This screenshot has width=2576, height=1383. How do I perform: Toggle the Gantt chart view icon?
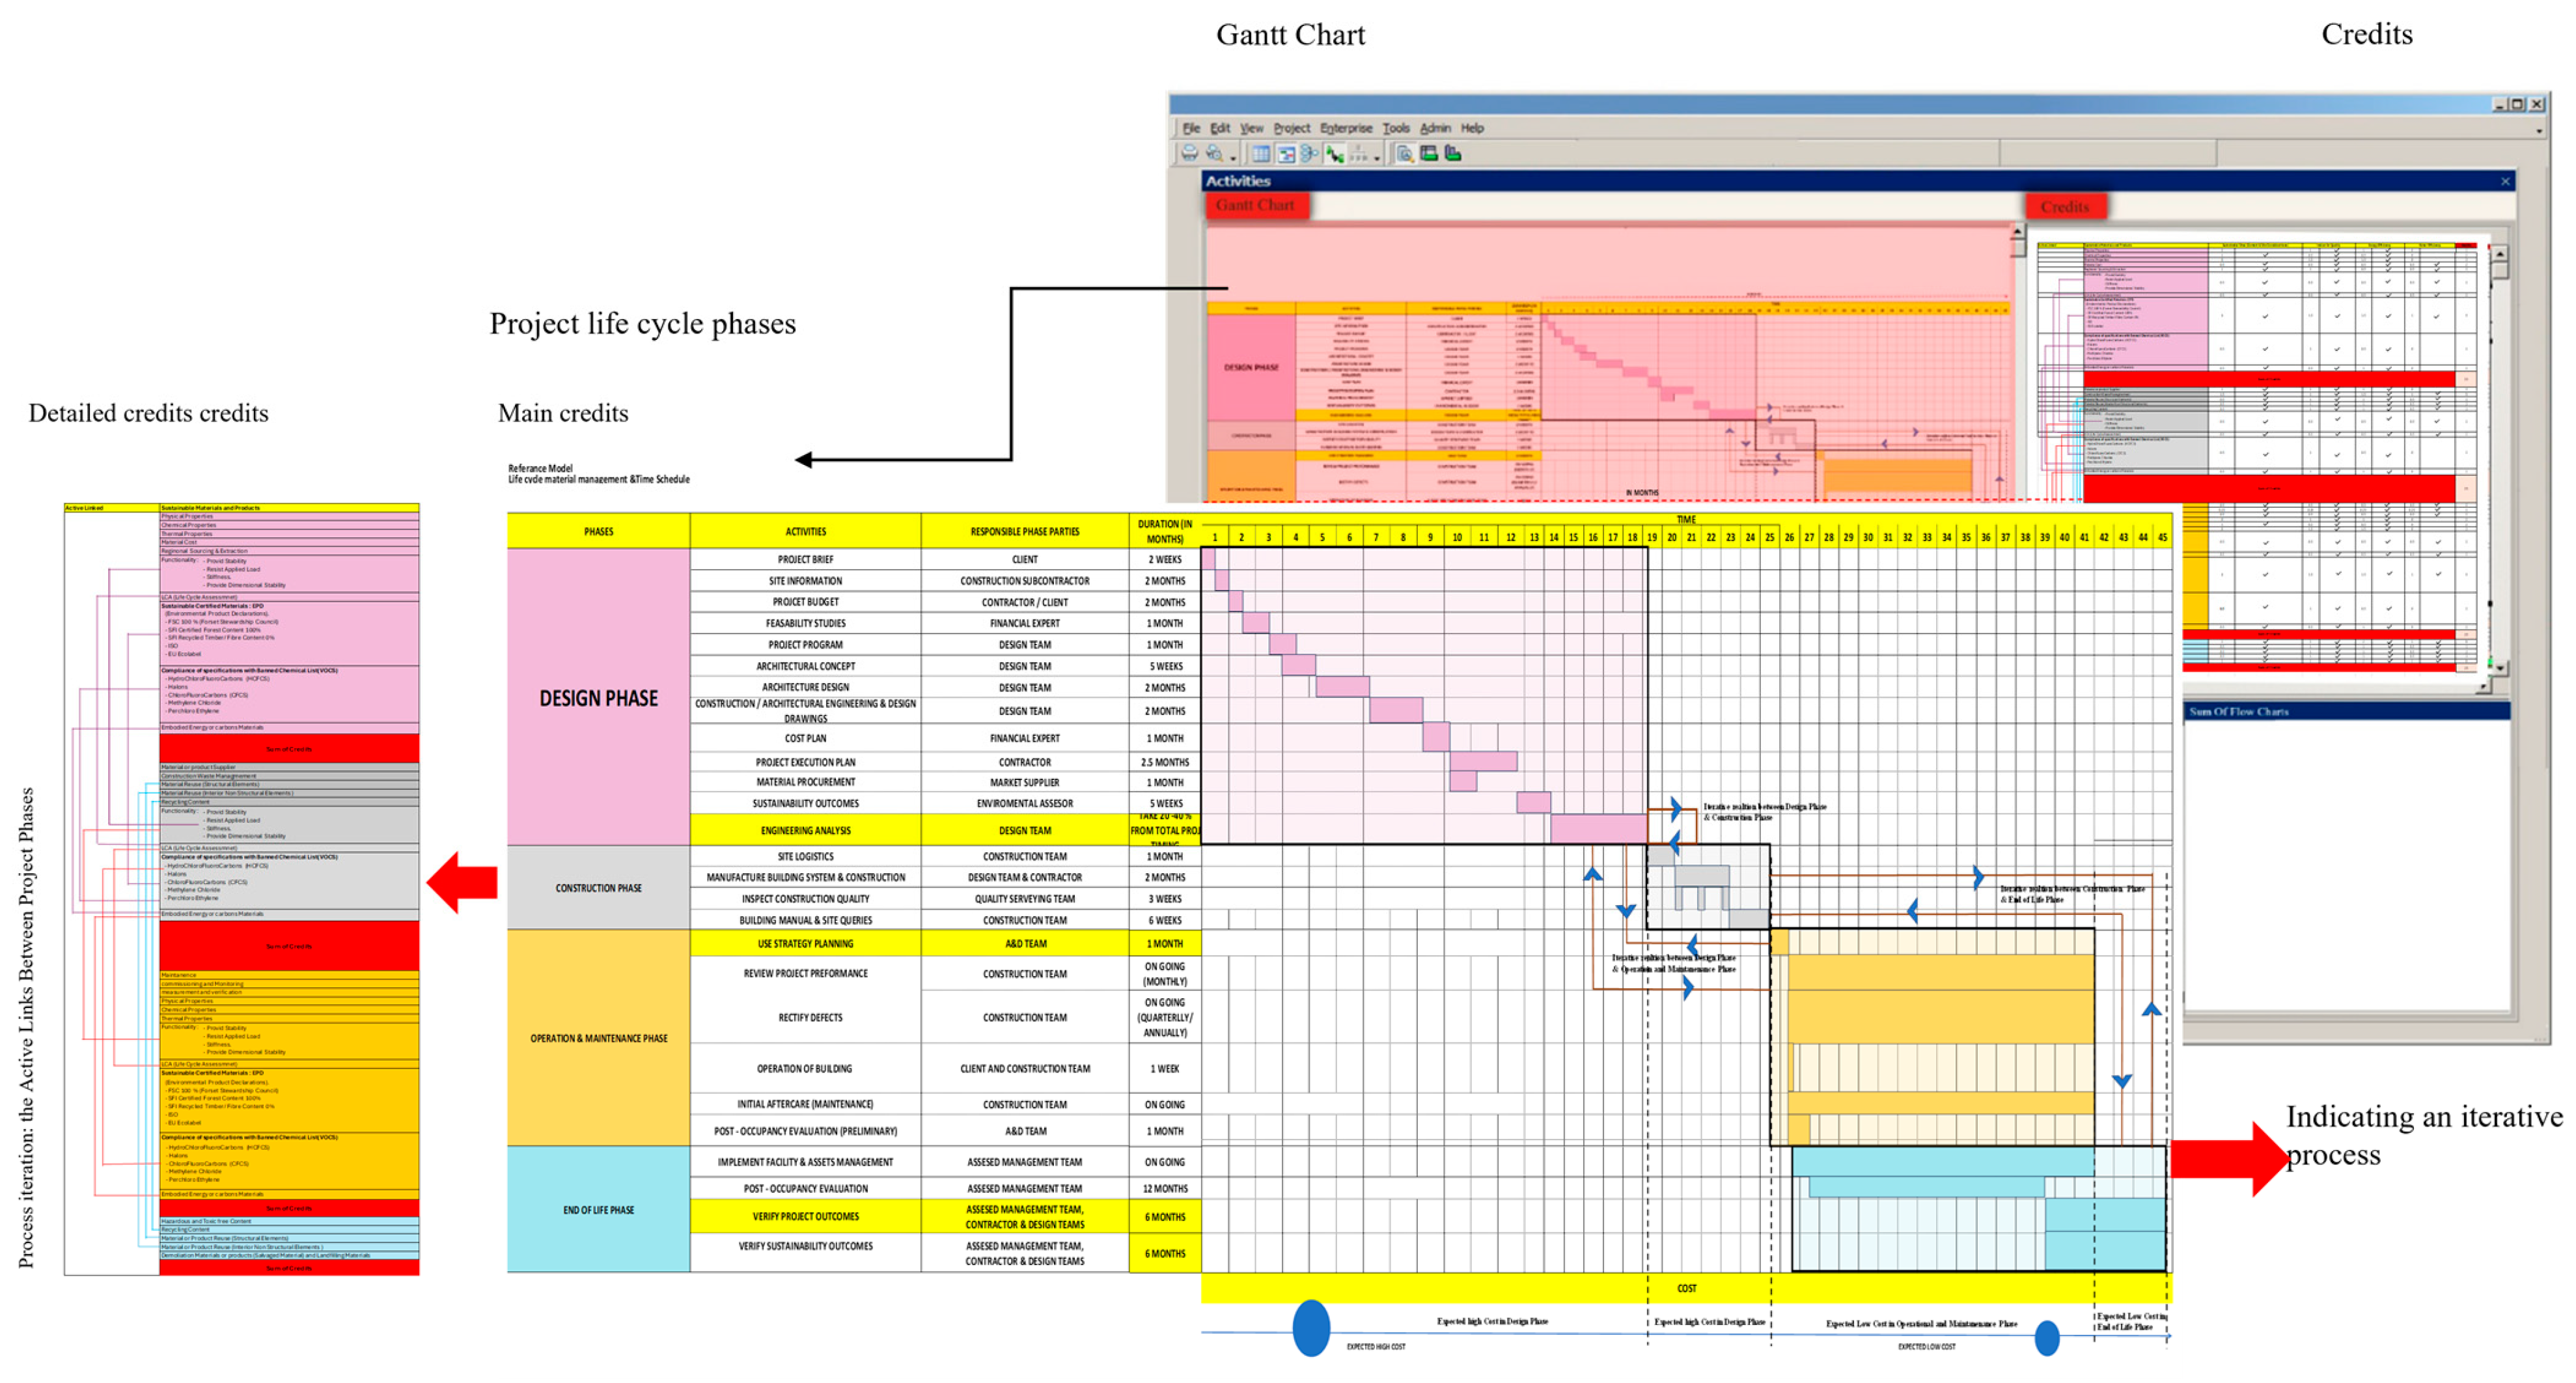click(1286, 153)
